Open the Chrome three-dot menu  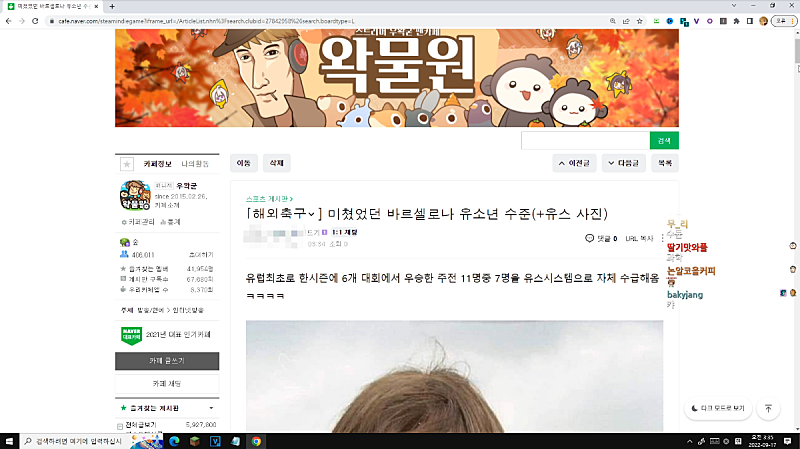click(x=793, y=21)
